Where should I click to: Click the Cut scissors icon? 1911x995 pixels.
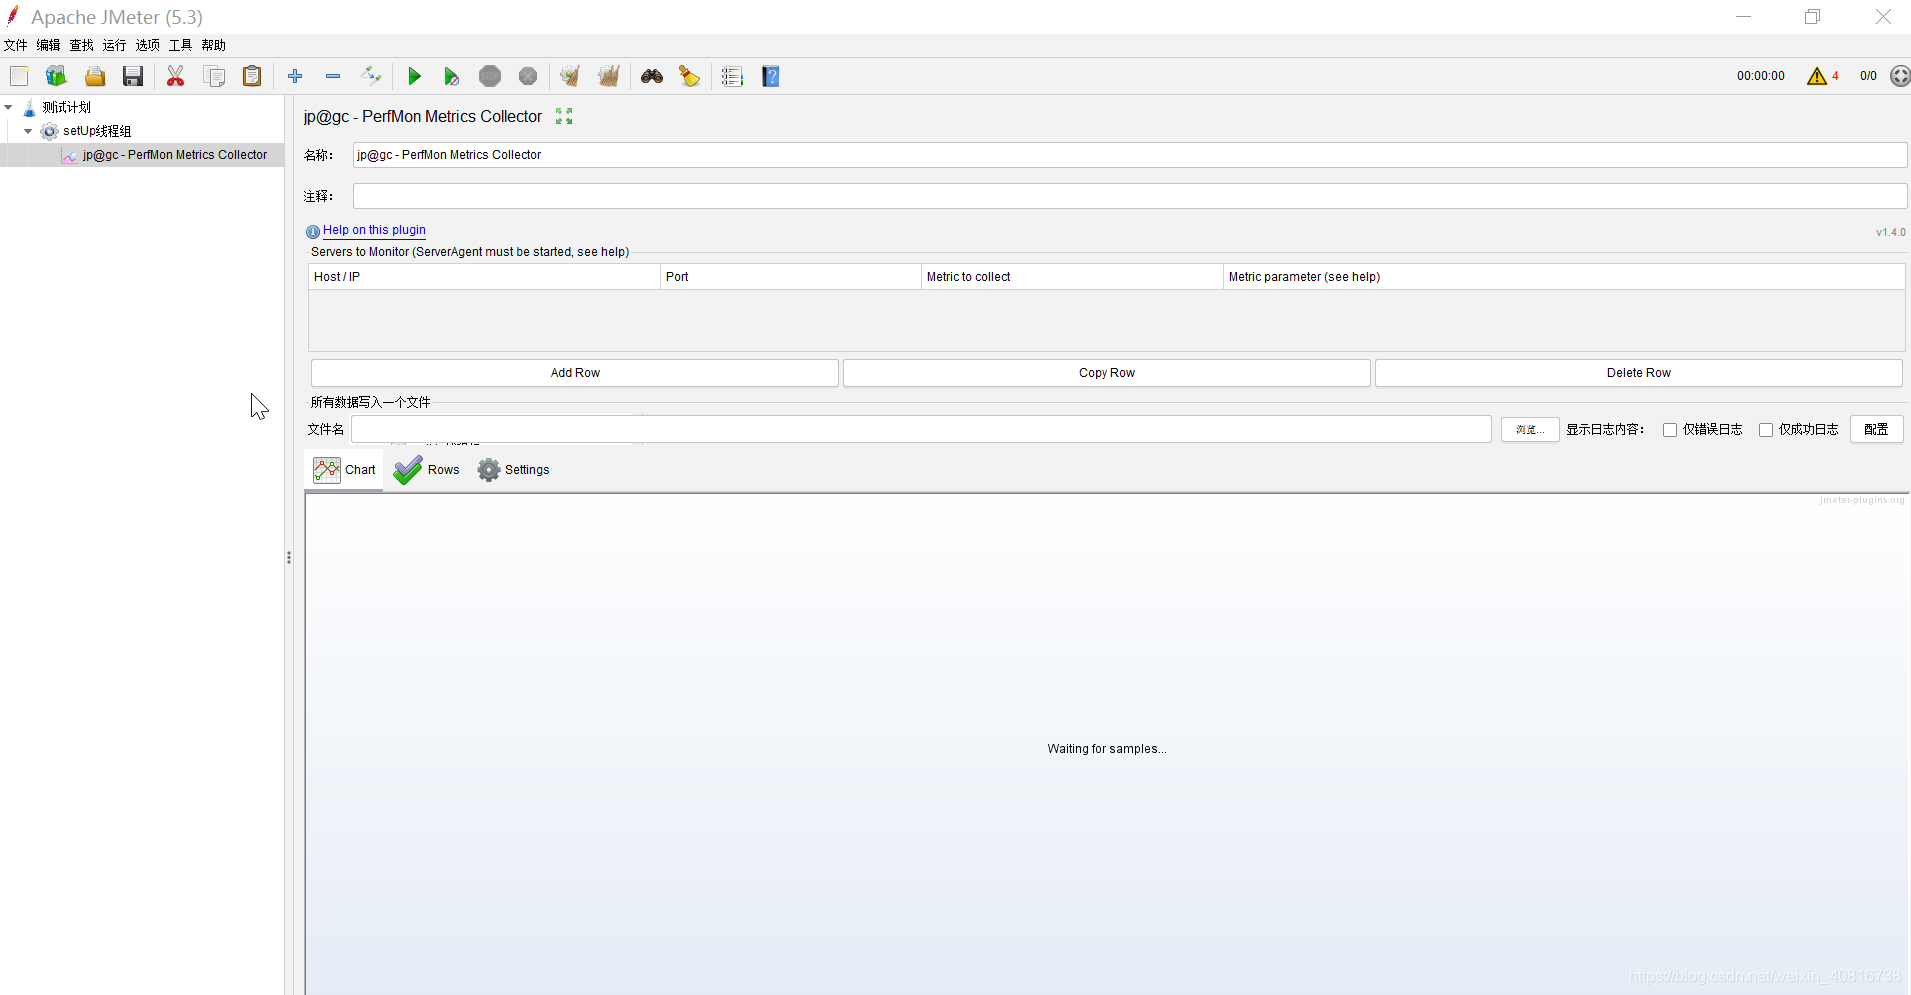[x=176, y=76]
